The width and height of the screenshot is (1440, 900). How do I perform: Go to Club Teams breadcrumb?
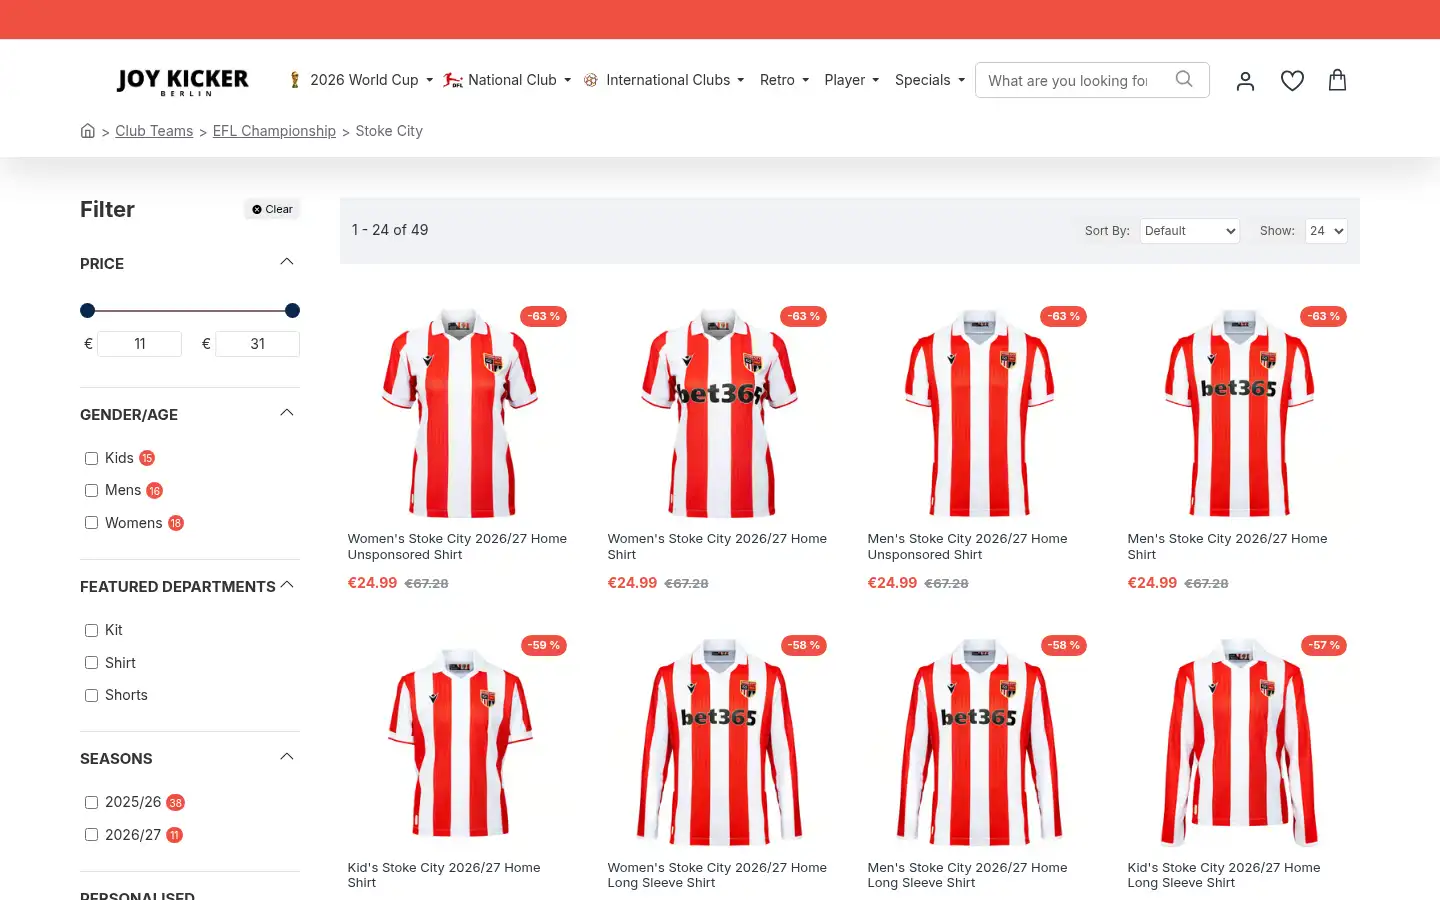point(154,131)
